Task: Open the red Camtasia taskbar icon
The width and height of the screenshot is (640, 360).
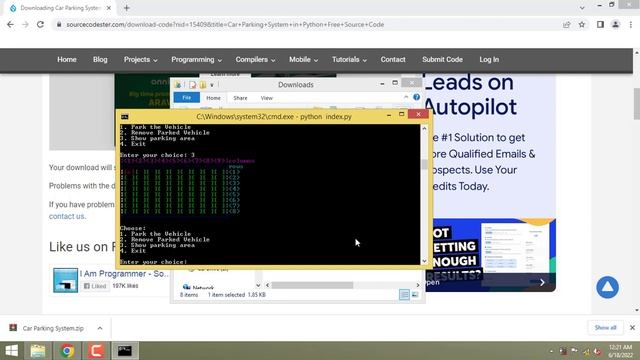Action: [96, 351]
